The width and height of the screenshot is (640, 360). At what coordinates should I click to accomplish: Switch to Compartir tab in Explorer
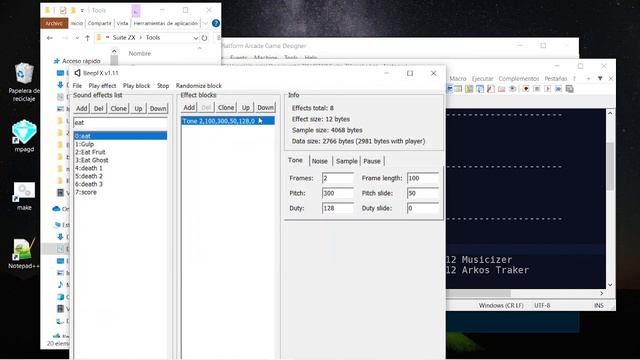click(x=99, y=23)
